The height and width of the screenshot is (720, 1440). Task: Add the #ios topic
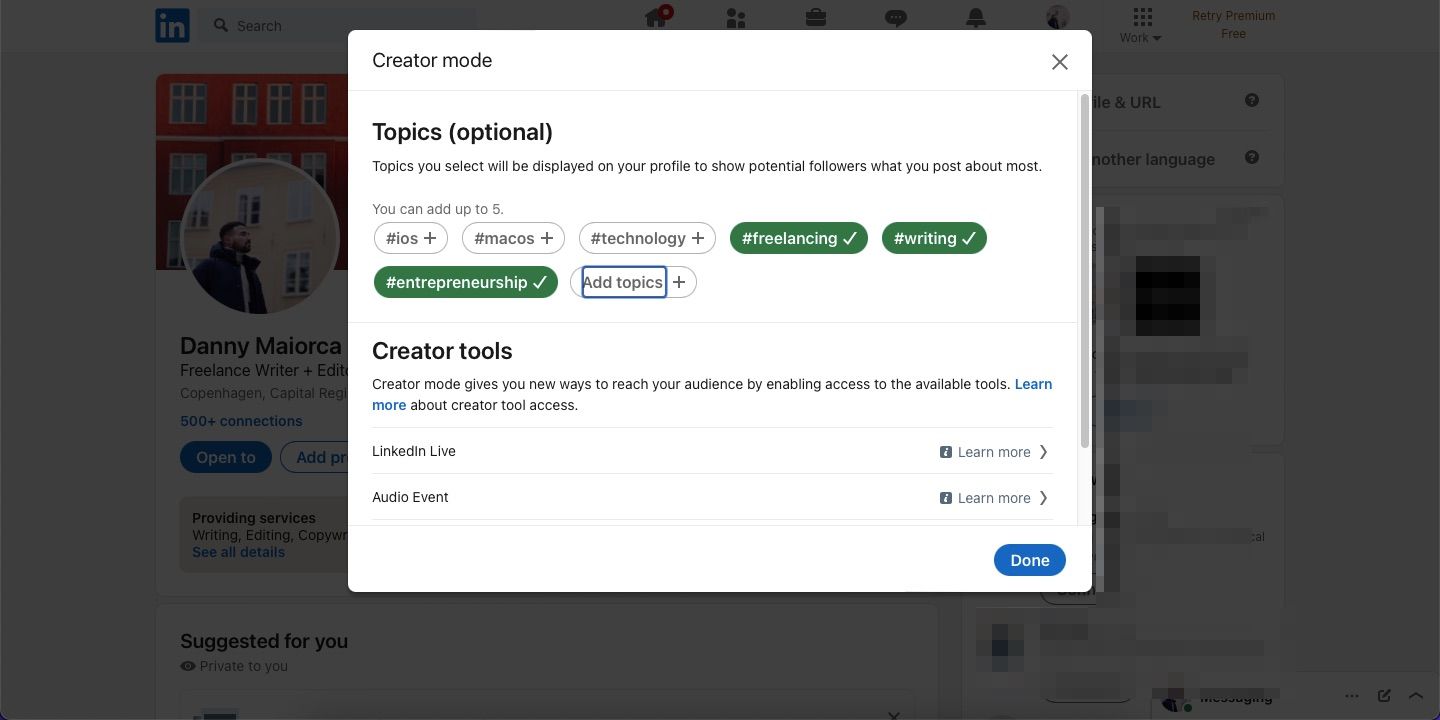pyautogui.click(x=411, y=238)
